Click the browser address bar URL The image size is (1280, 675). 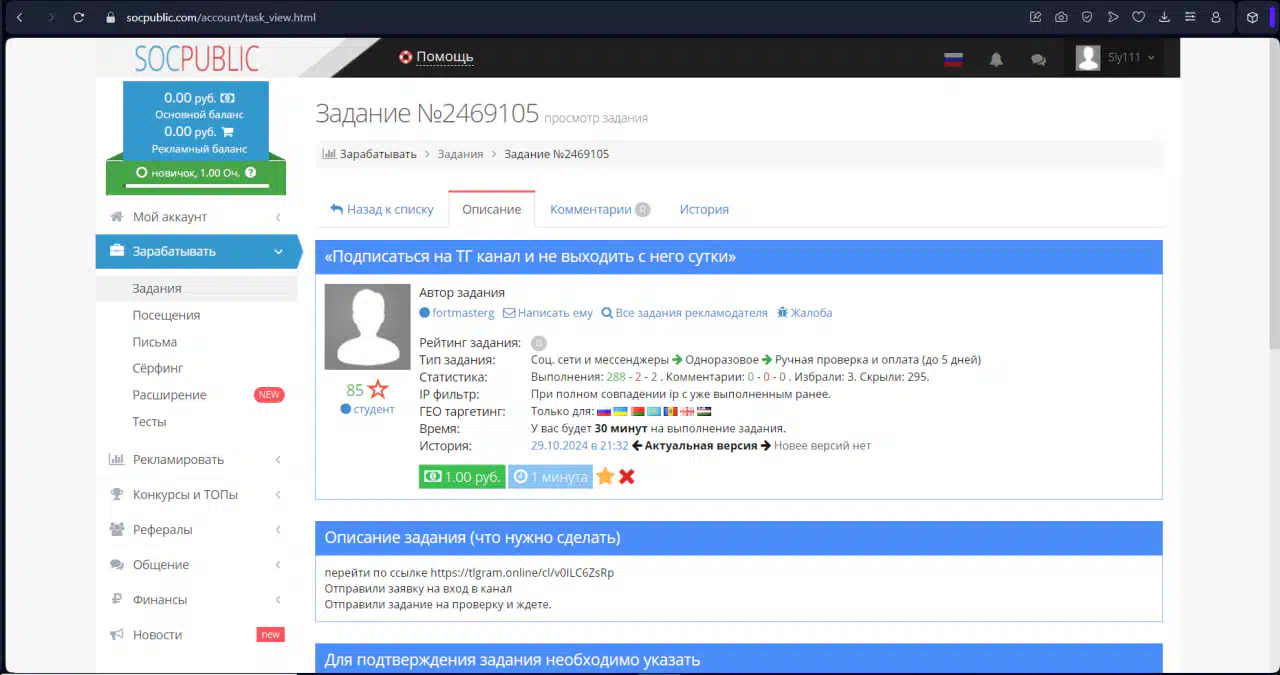[x=222, y=17]
